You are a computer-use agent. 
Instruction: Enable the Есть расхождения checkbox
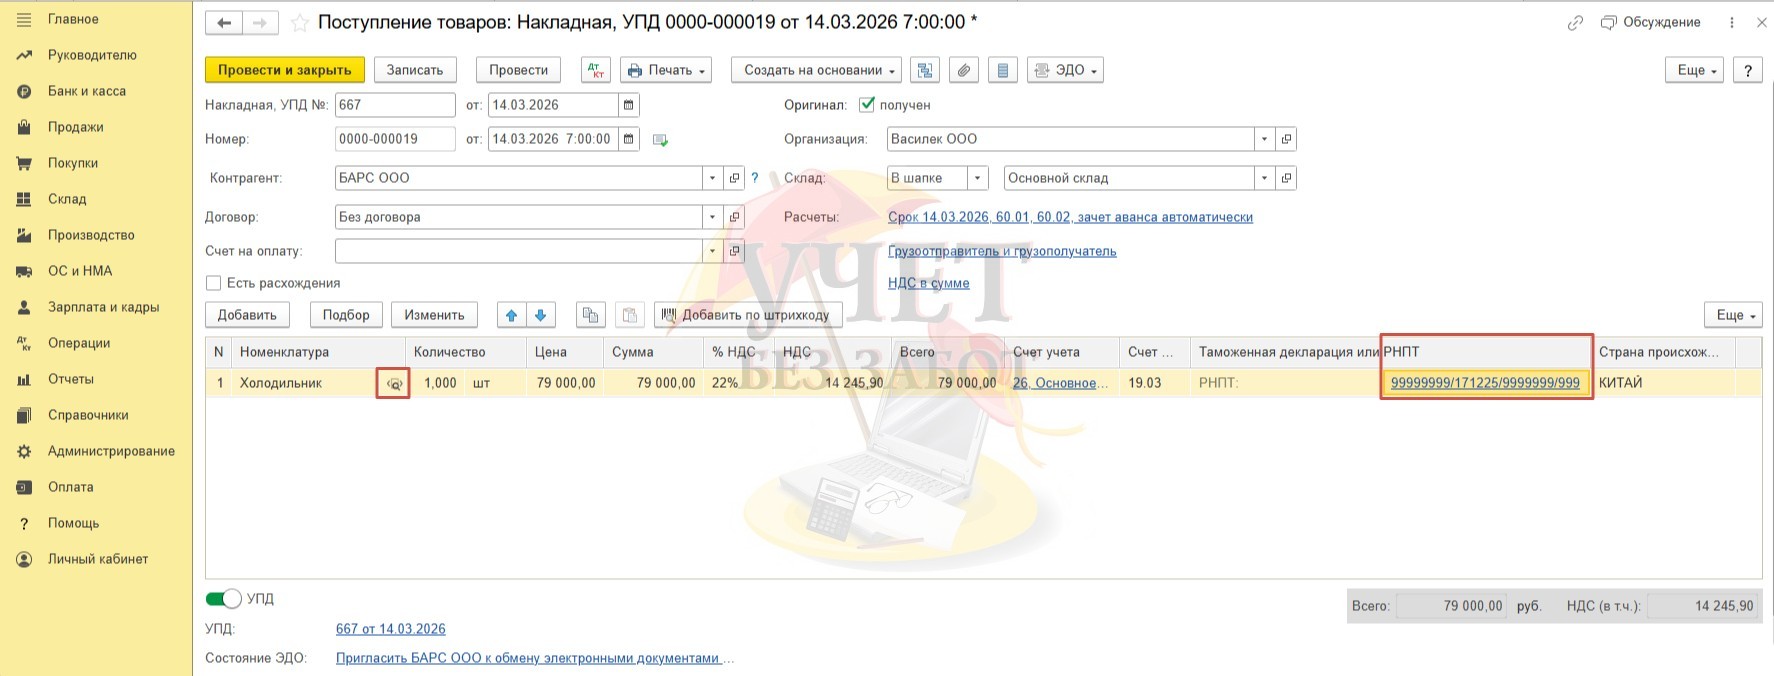[213, 283]
